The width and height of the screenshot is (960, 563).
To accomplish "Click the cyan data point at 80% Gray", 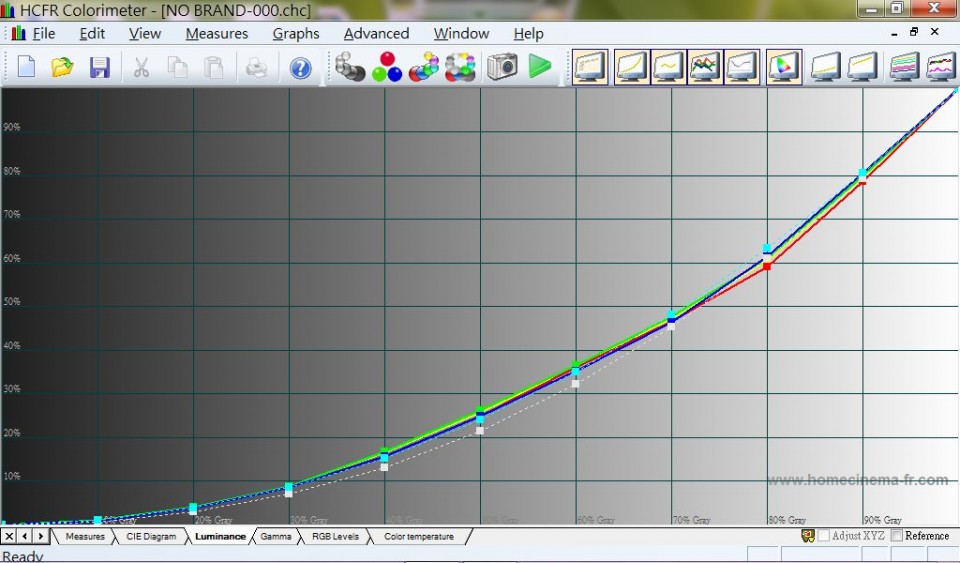I will pyautogui.click(x=767, y=249).
